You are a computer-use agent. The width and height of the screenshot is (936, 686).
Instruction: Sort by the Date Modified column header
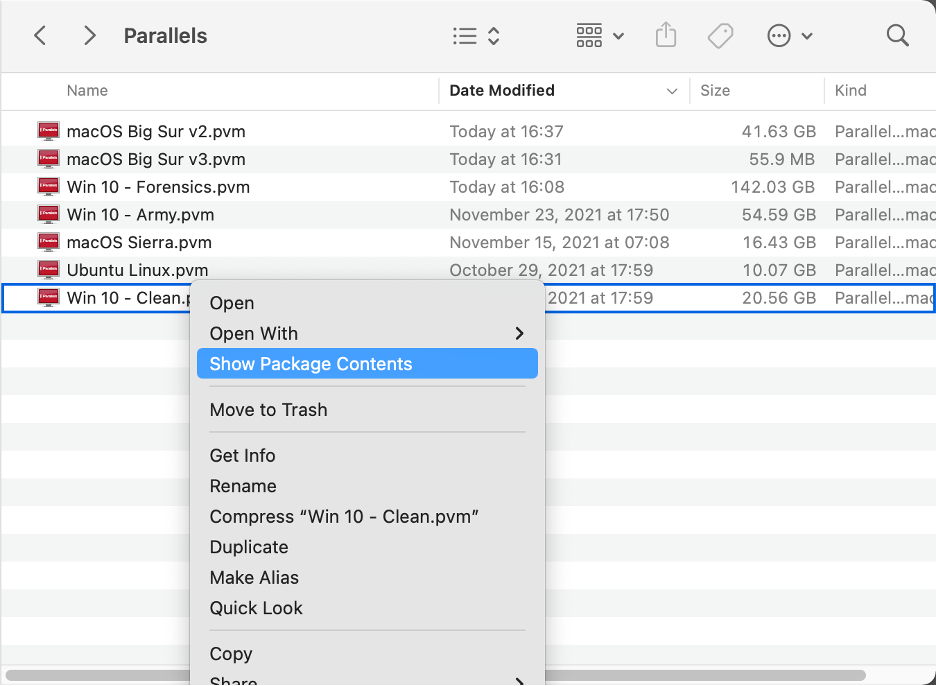pyautogui.click(x=502, y=90)
